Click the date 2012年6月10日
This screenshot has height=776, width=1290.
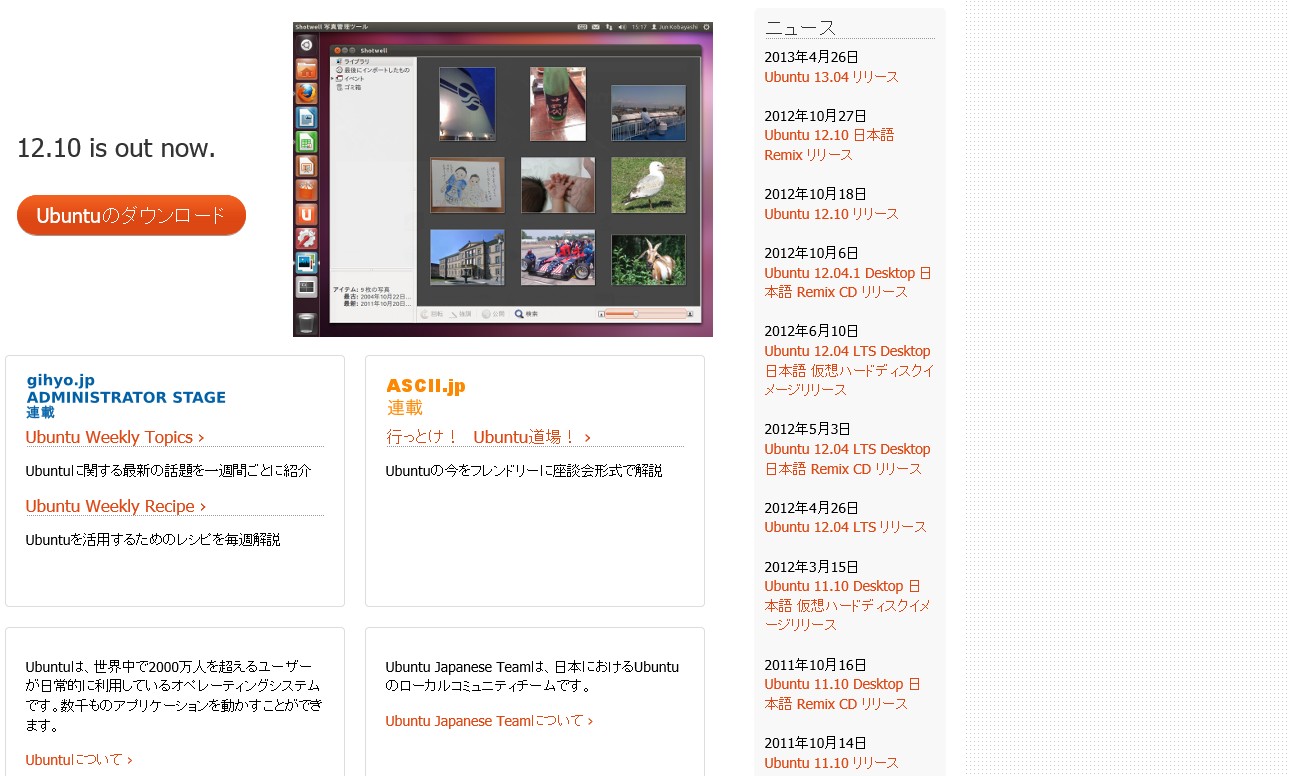[x=811, y=331]
